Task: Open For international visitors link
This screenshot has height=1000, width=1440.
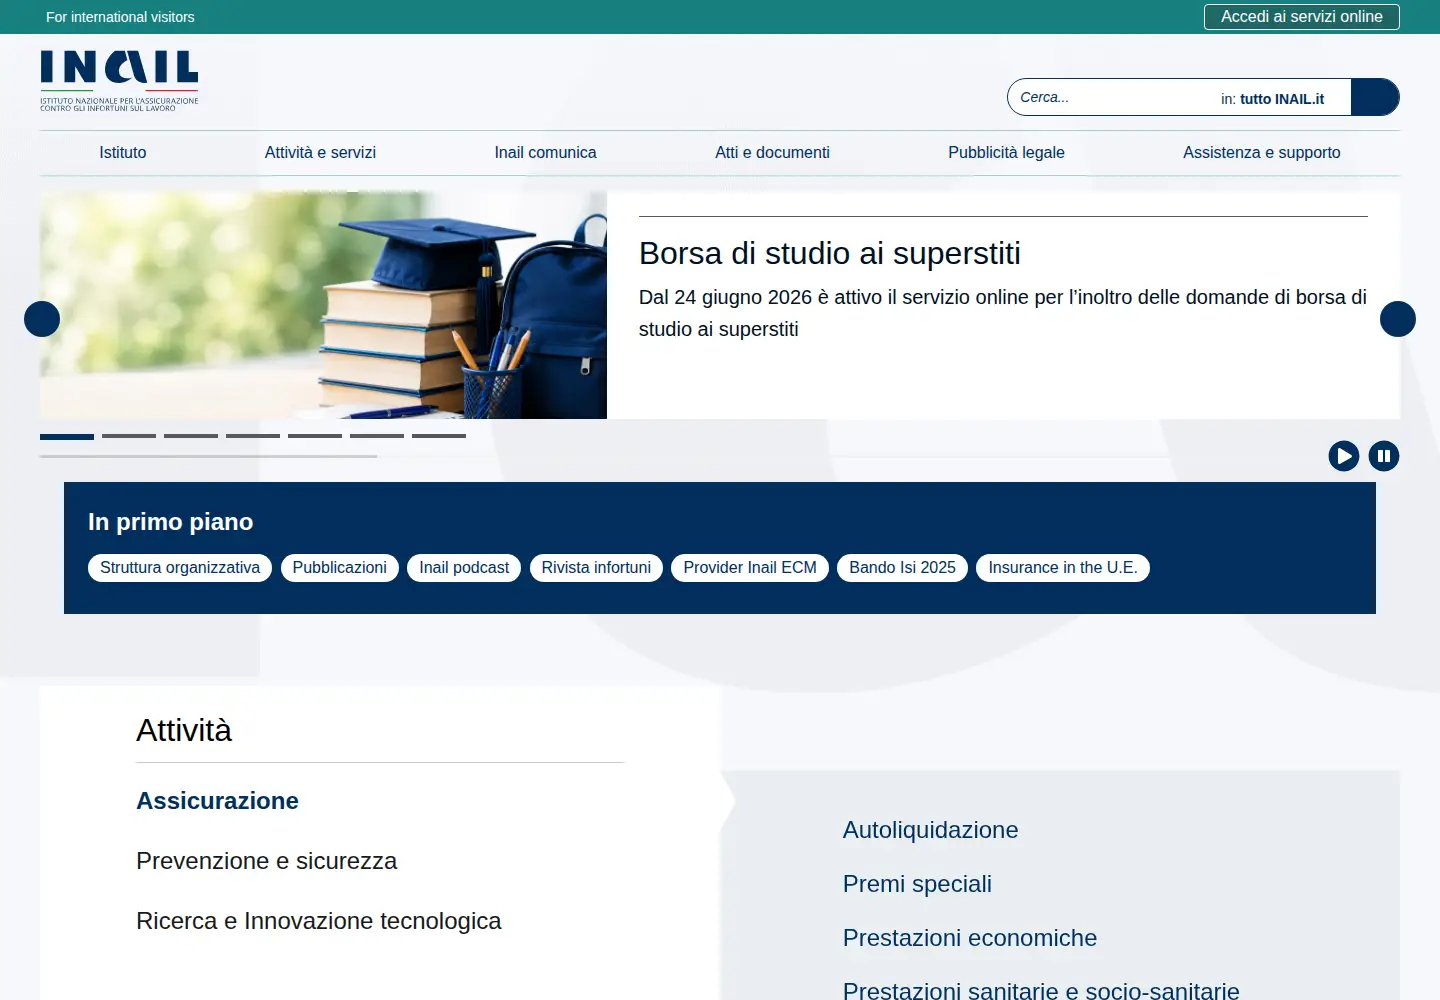Action: pos(120,17)
